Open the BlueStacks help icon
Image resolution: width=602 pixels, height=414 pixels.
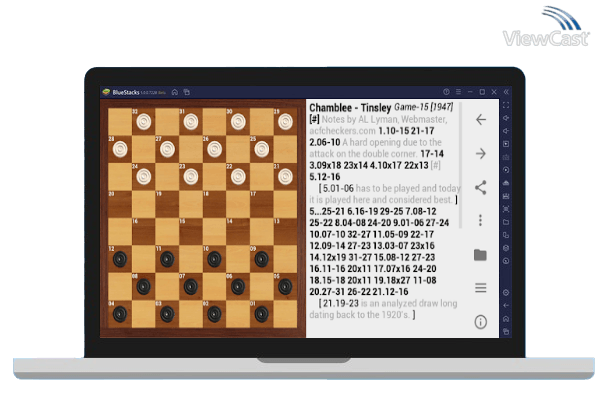(x=446, y=92)
